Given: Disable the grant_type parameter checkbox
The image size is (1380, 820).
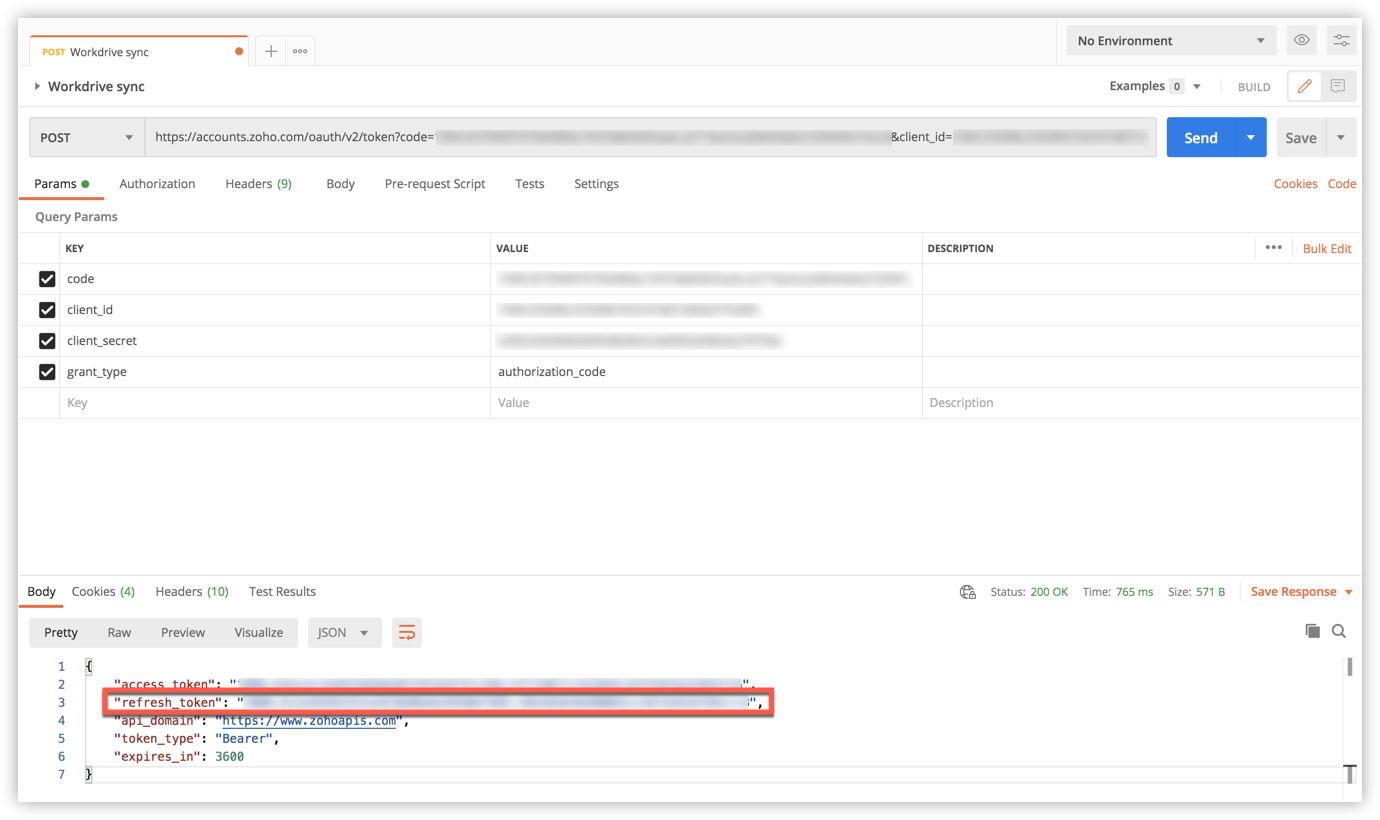Looking at the screenshot, I should click(x=47, y=372).
